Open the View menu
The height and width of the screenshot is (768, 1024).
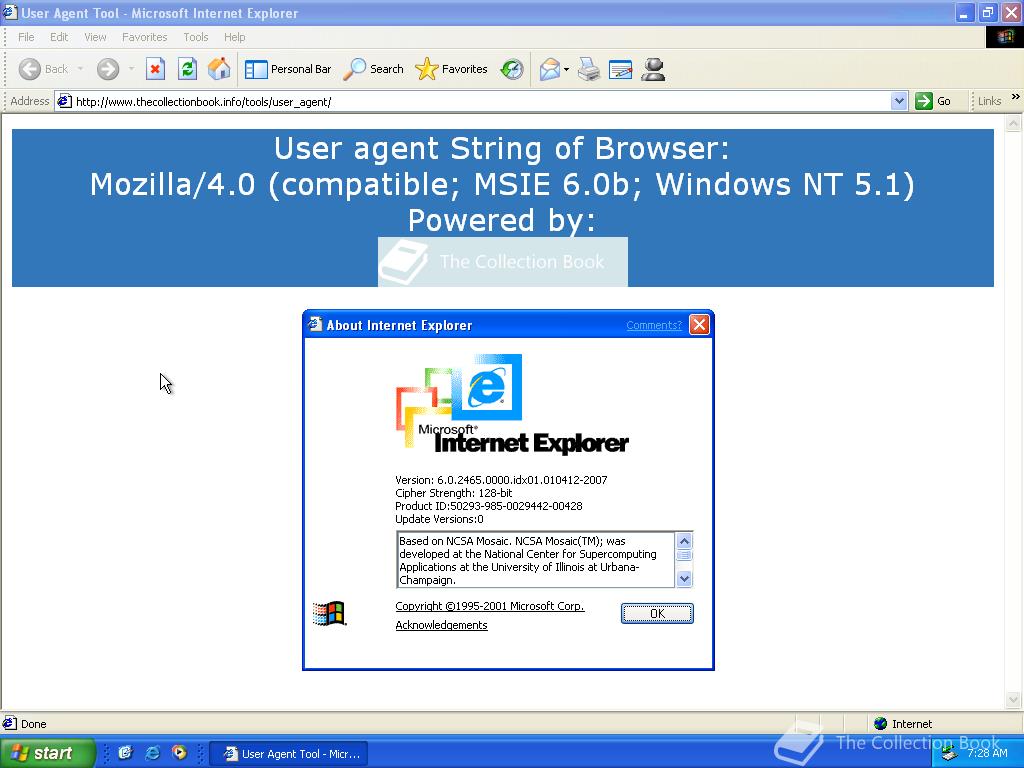point(95,37)
